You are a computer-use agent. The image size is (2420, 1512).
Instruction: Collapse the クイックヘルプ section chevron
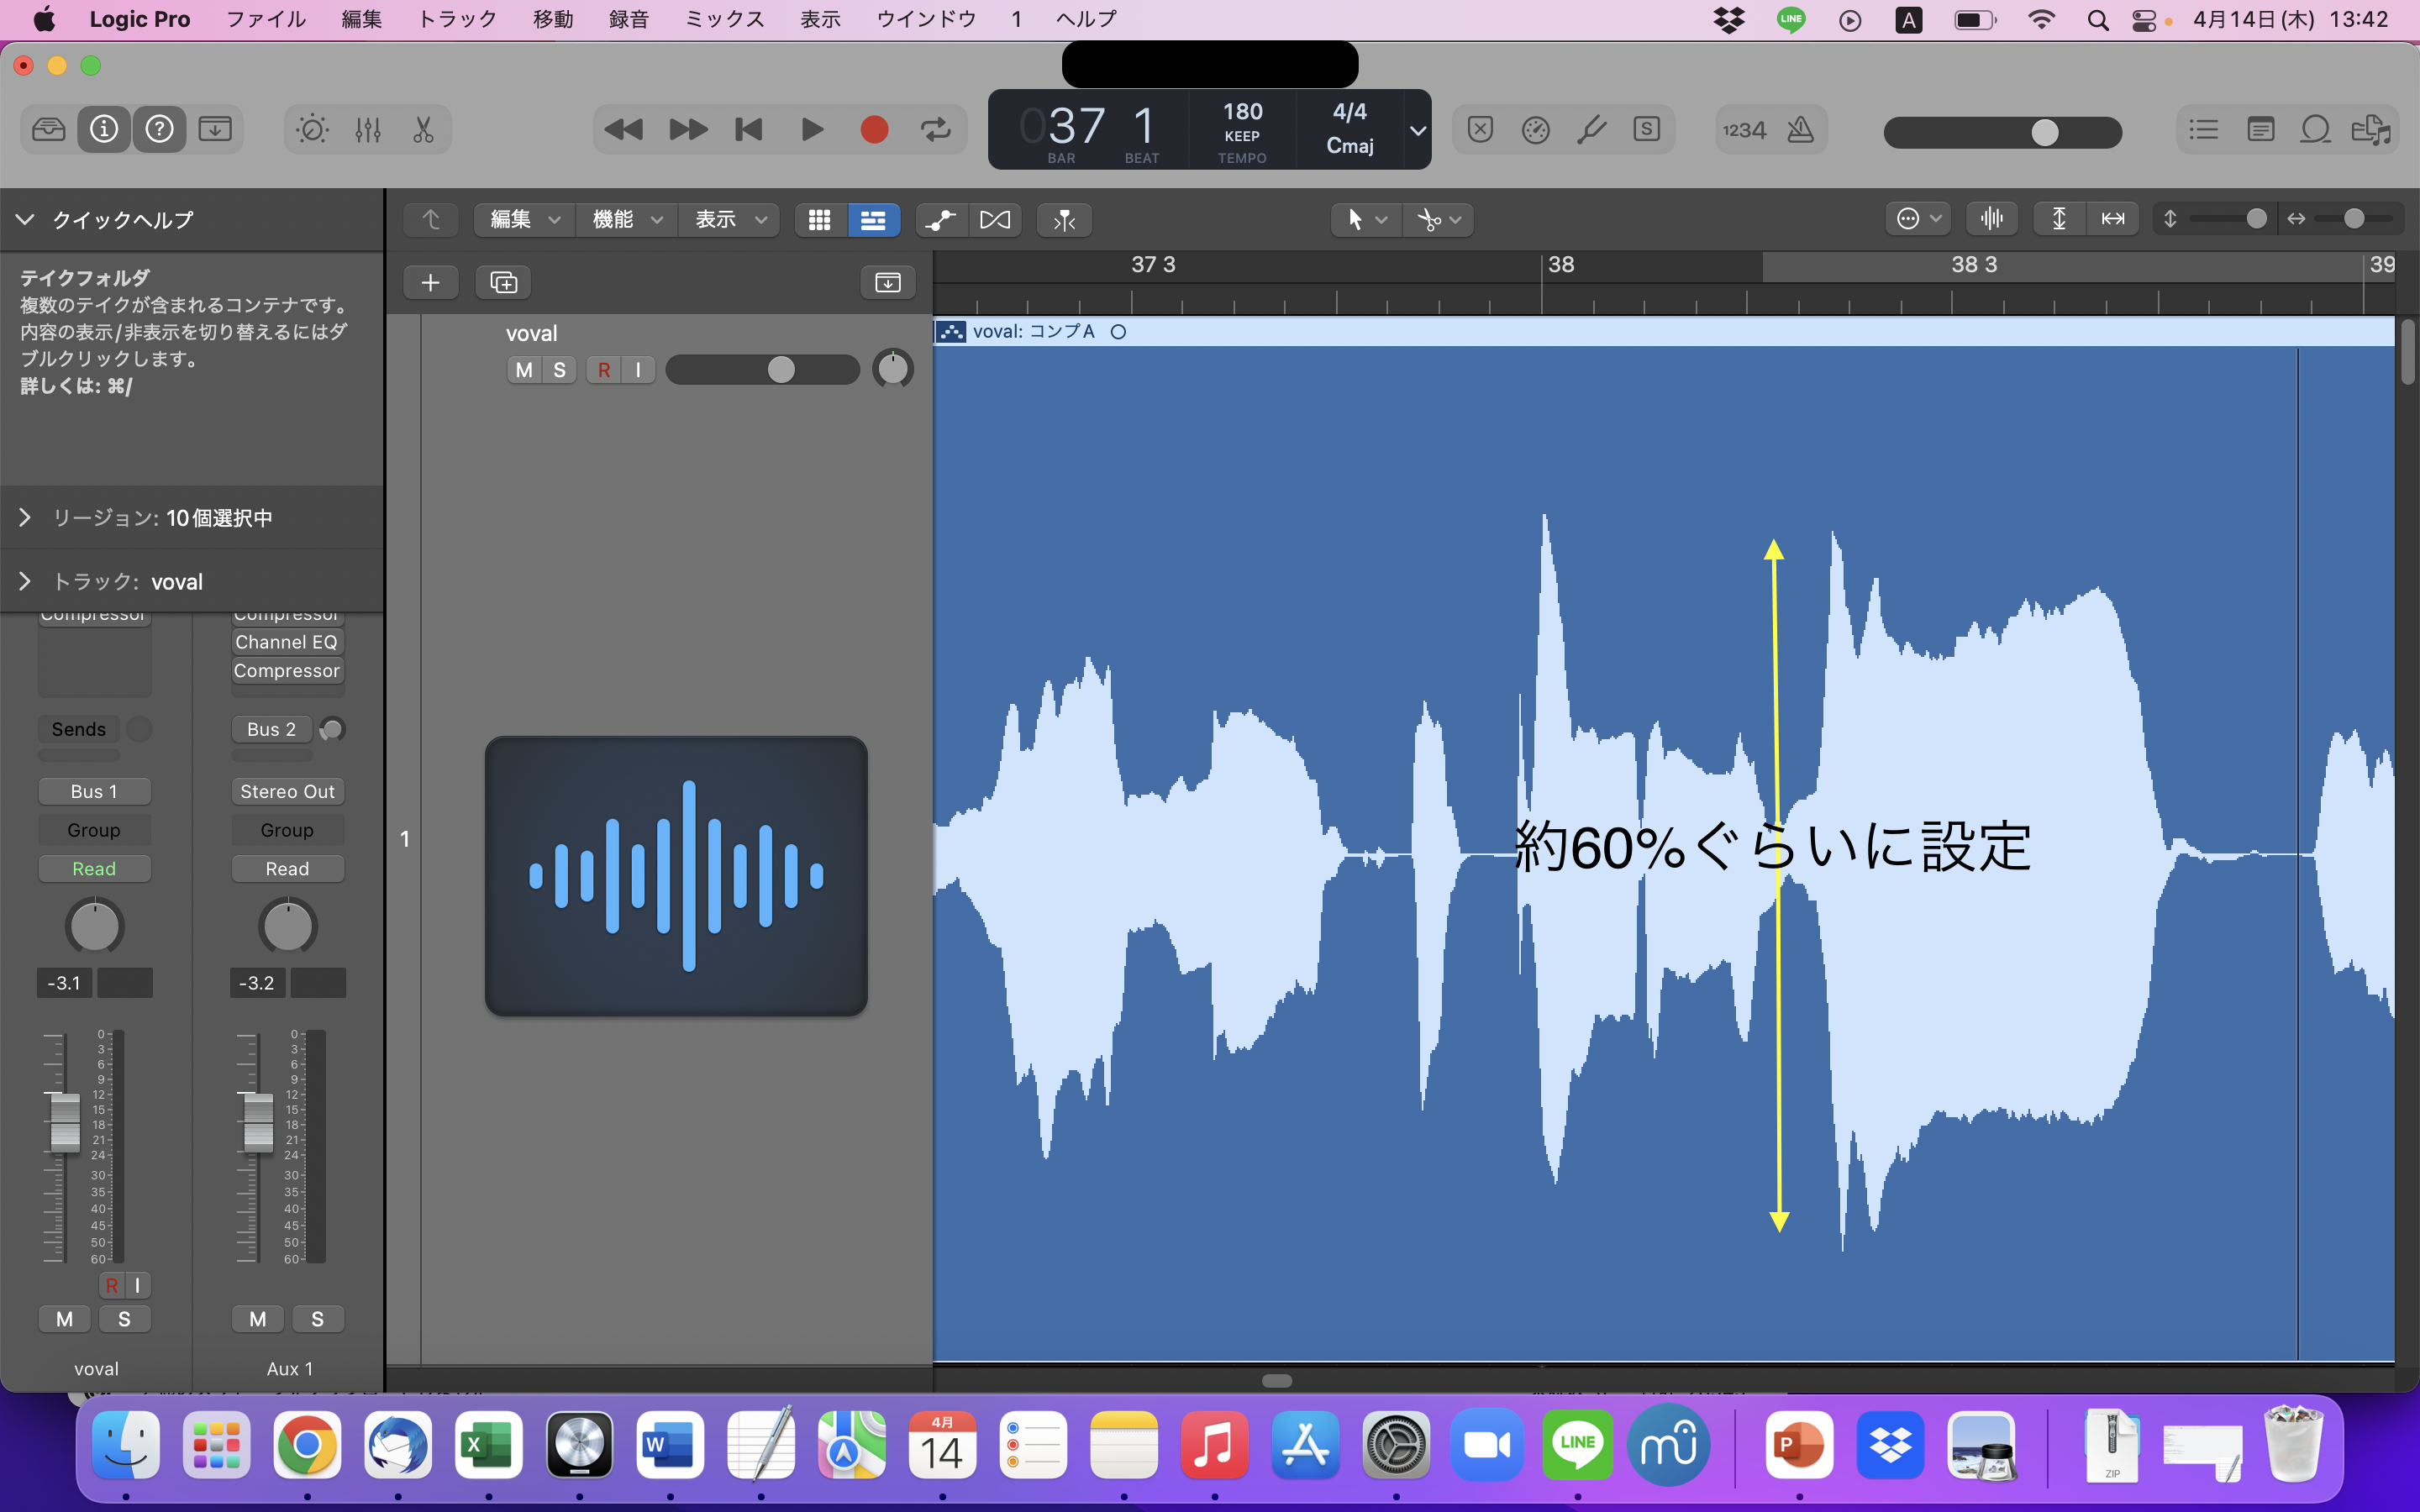click(x=25, y=219)
